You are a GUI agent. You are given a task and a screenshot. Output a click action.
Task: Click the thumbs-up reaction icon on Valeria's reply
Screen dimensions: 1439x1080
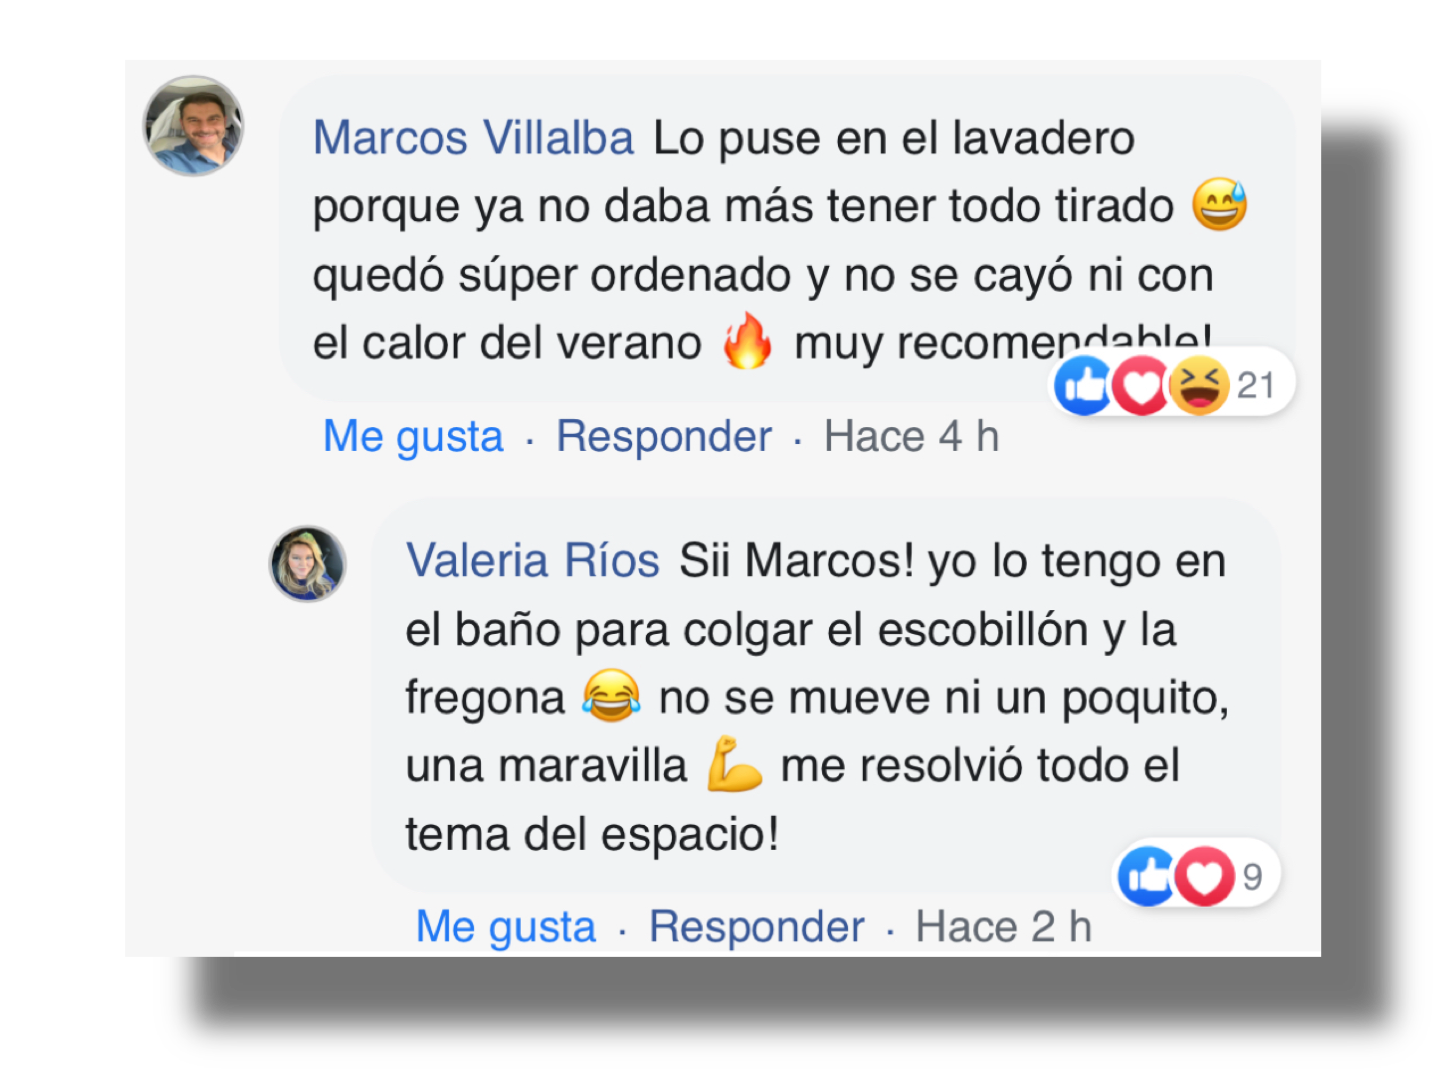click(x=1146, y=877)
